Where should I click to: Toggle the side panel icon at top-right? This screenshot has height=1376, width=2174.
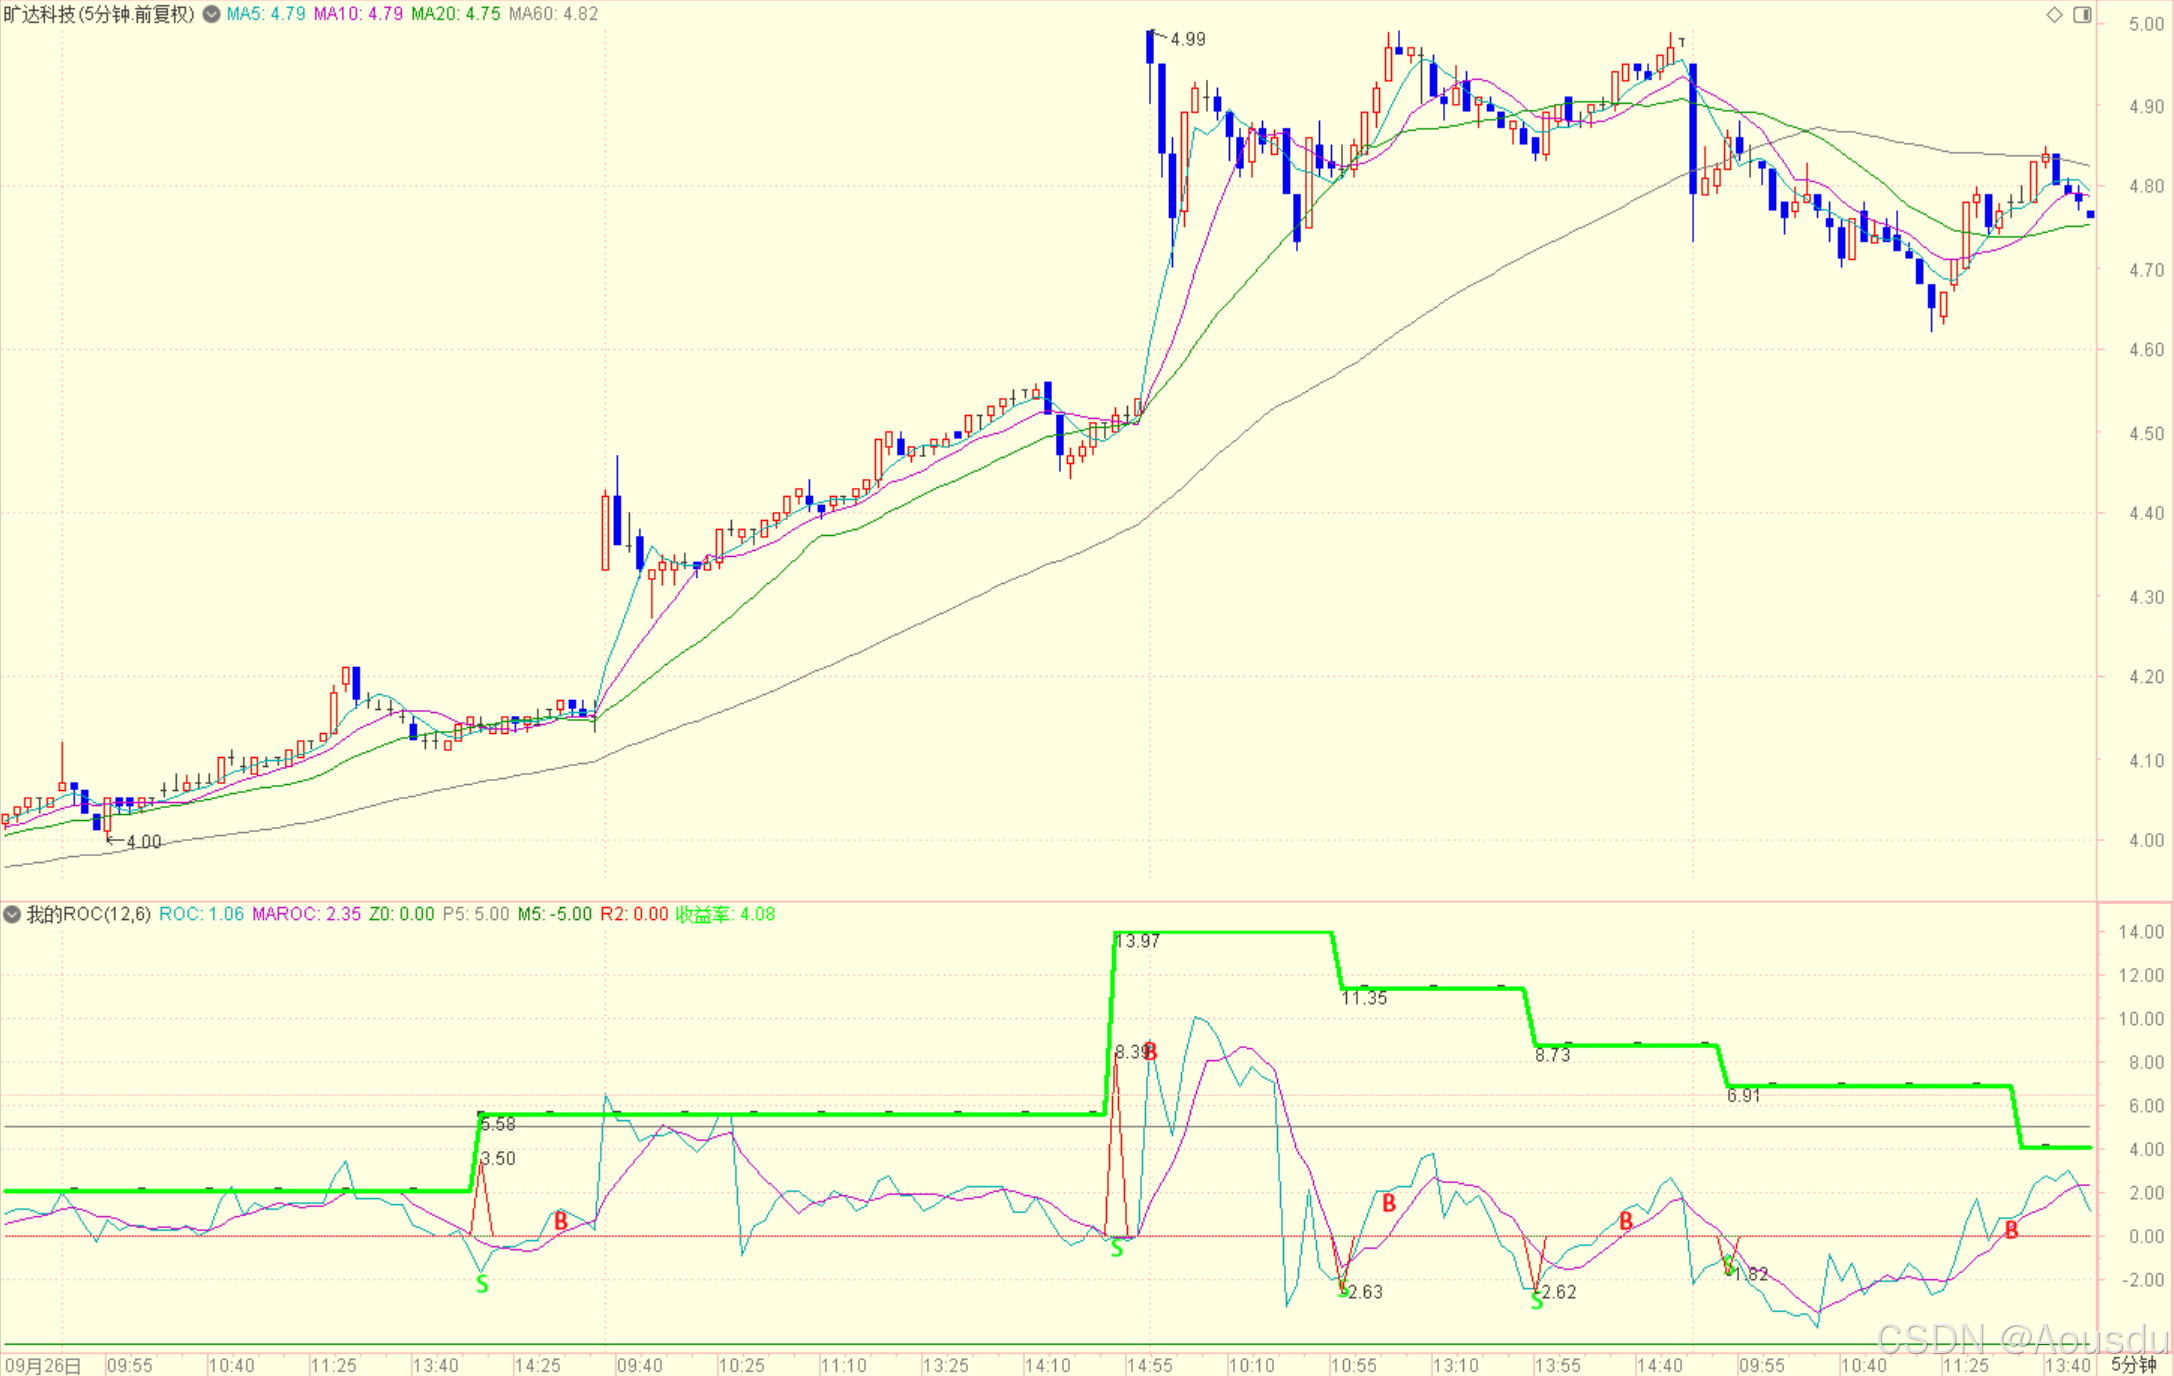tap(2082, 14)
